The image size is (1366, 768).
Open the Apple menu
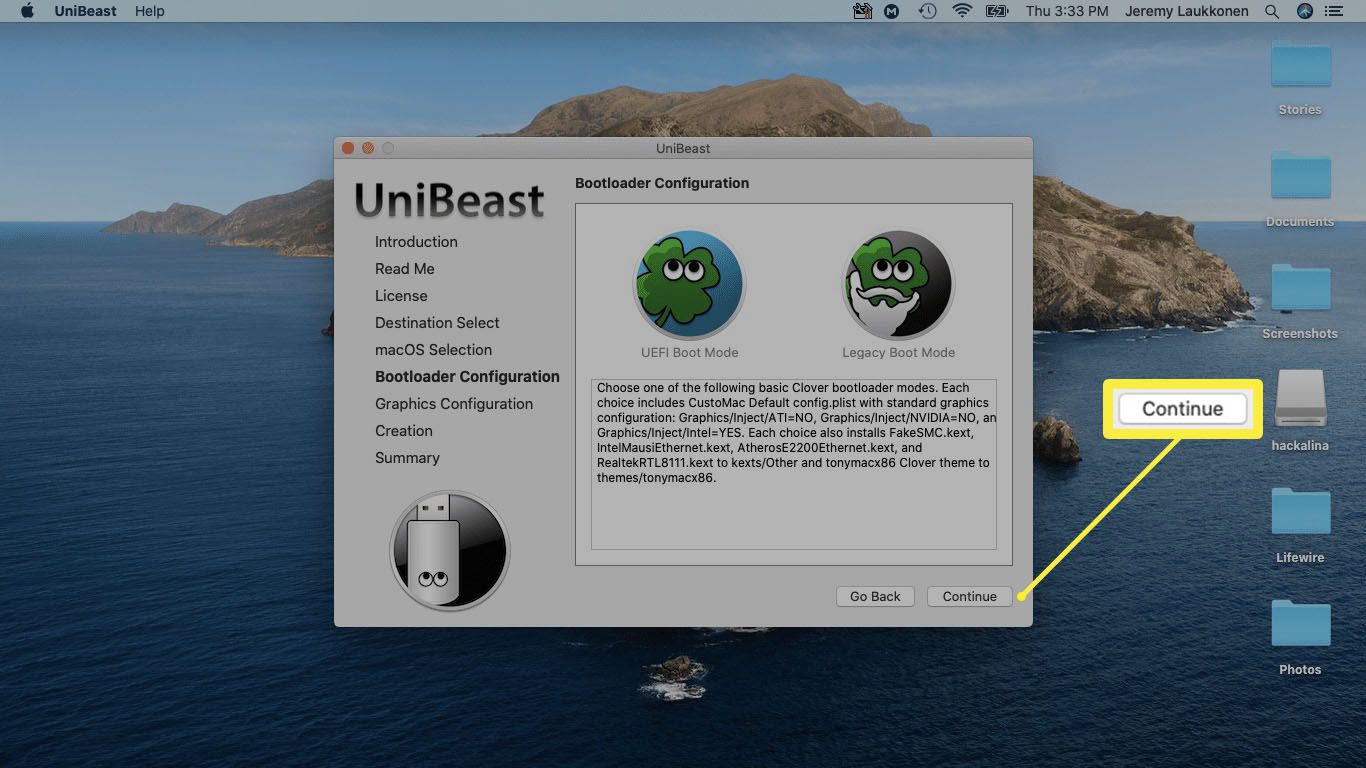(x=27, y=11)
